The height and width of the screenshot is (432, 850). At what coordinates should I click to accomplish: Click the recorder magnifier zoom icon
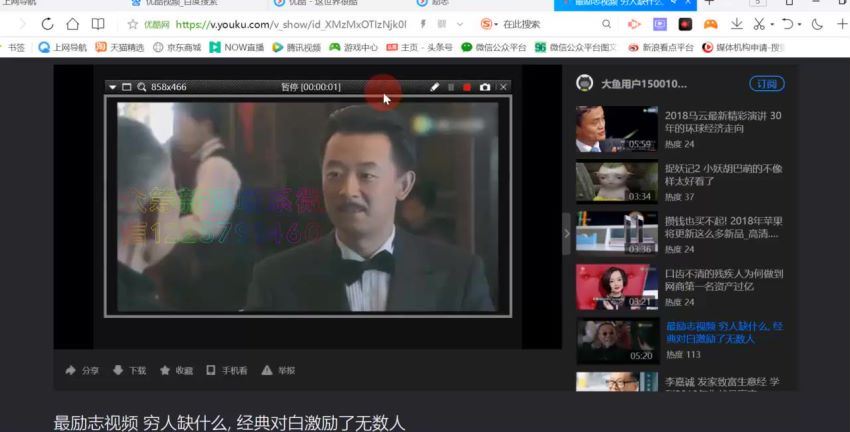coord(141,87)
